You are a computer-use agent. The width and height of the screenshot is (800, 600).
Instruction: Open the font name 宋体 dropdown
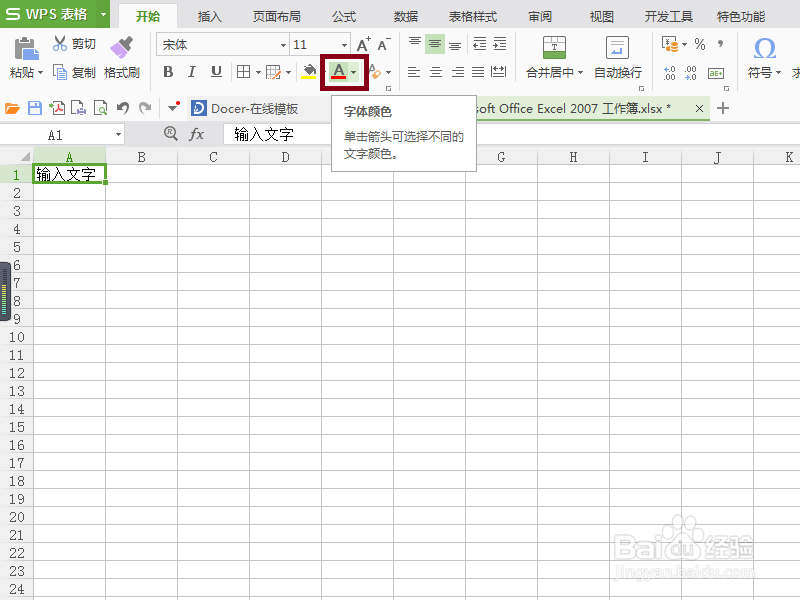tap(282, 44)
